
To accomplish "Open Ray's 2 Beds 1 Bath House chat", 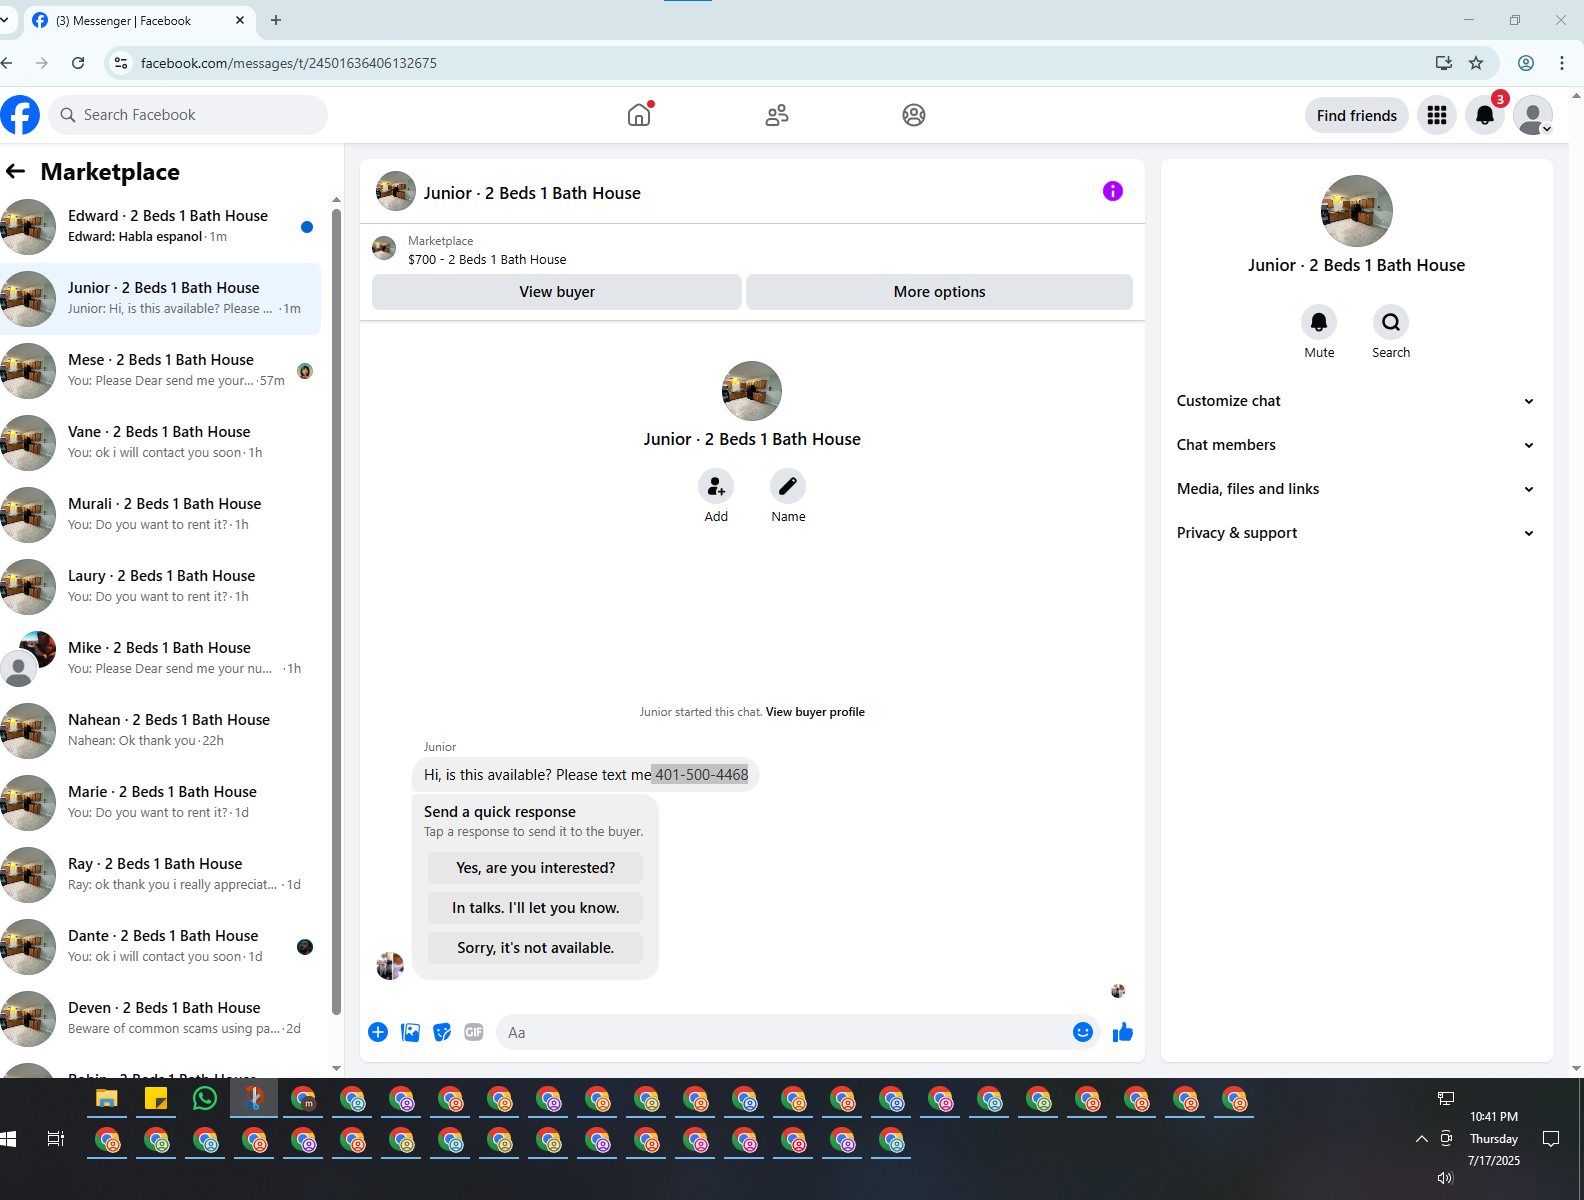I will pos(160,875).
